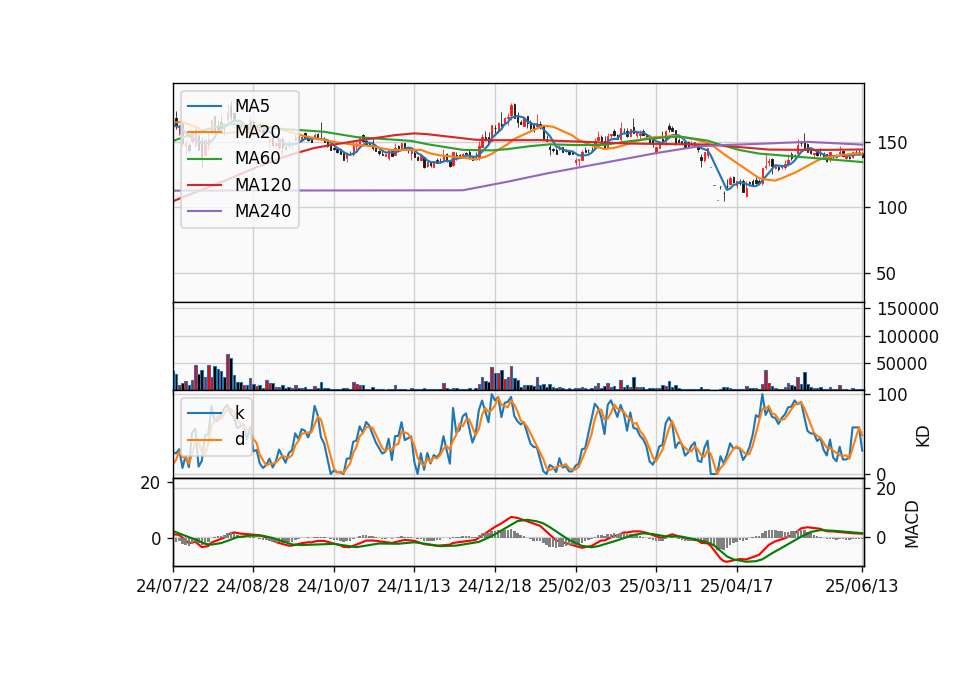Screen dimensions: 960x690
Task: Click the price axis label 100 beside price chart
Action: point(892,208)
